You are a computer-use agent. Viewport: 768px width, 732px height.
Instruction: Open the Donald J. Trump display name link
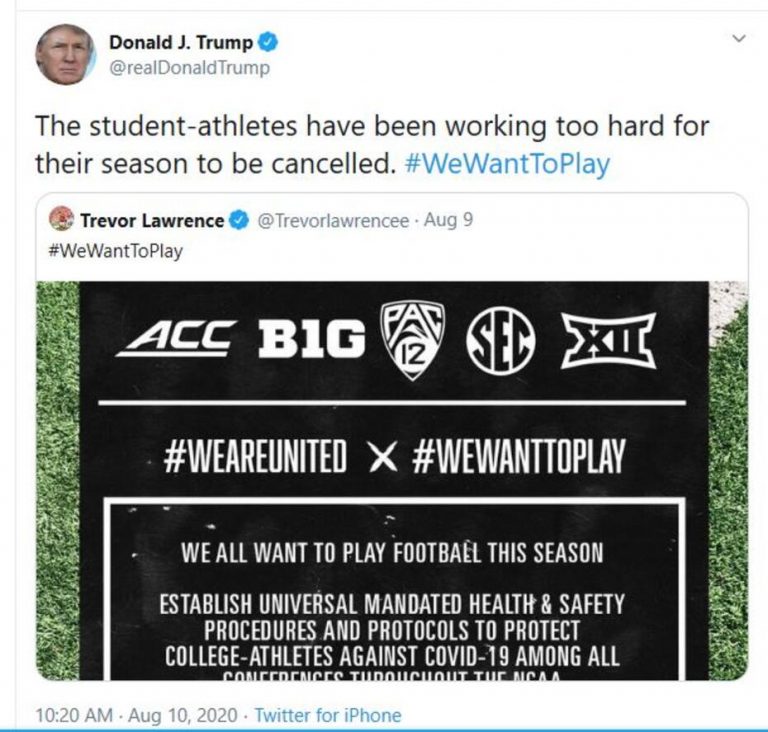(x=180, y=42)
